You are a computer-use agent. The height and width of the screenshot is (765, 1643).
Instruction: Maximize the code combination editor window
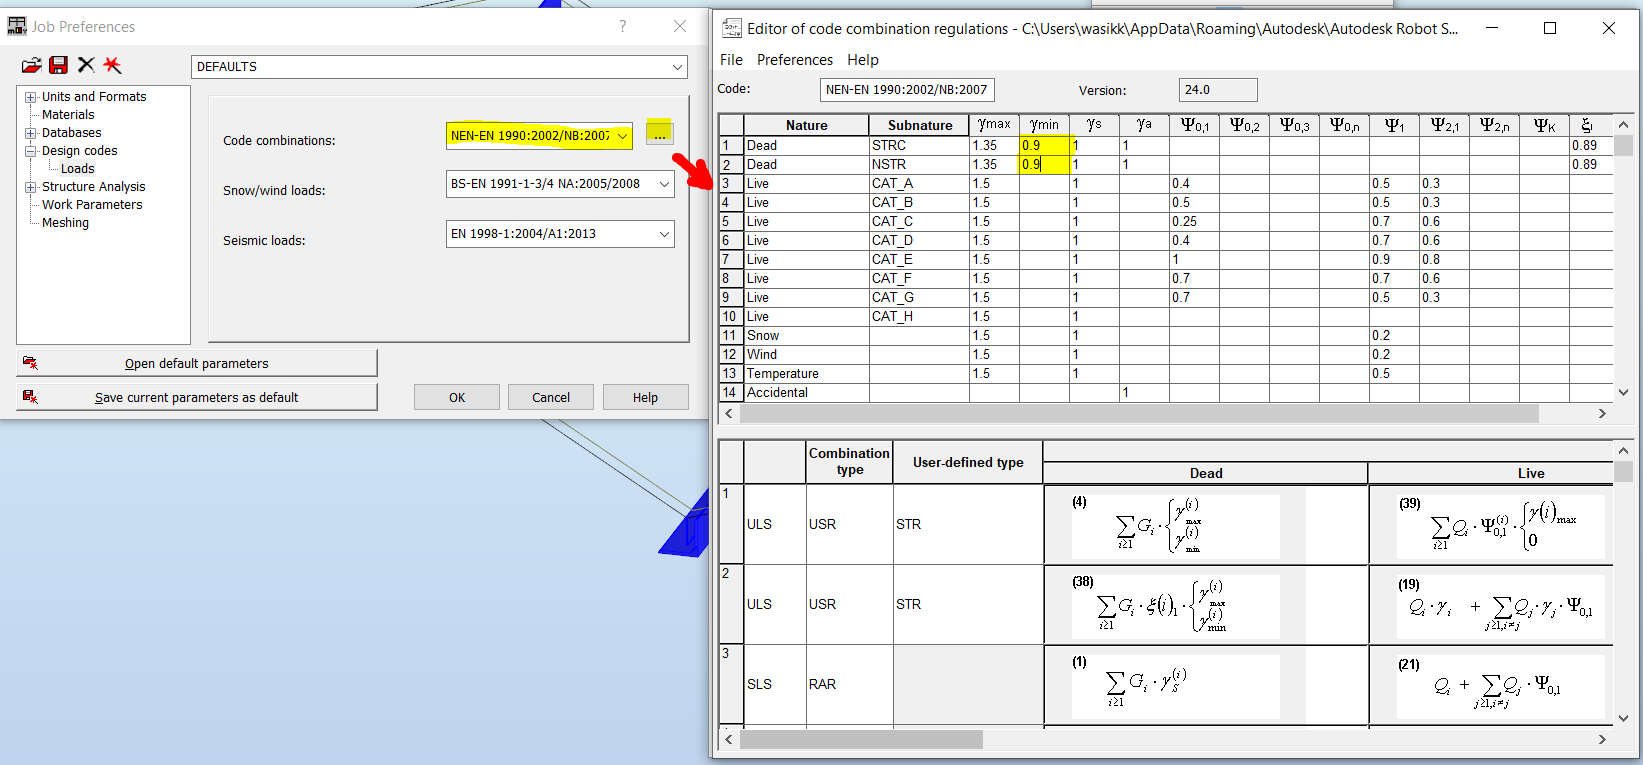pyautogui.click(x=1550, y=28)
